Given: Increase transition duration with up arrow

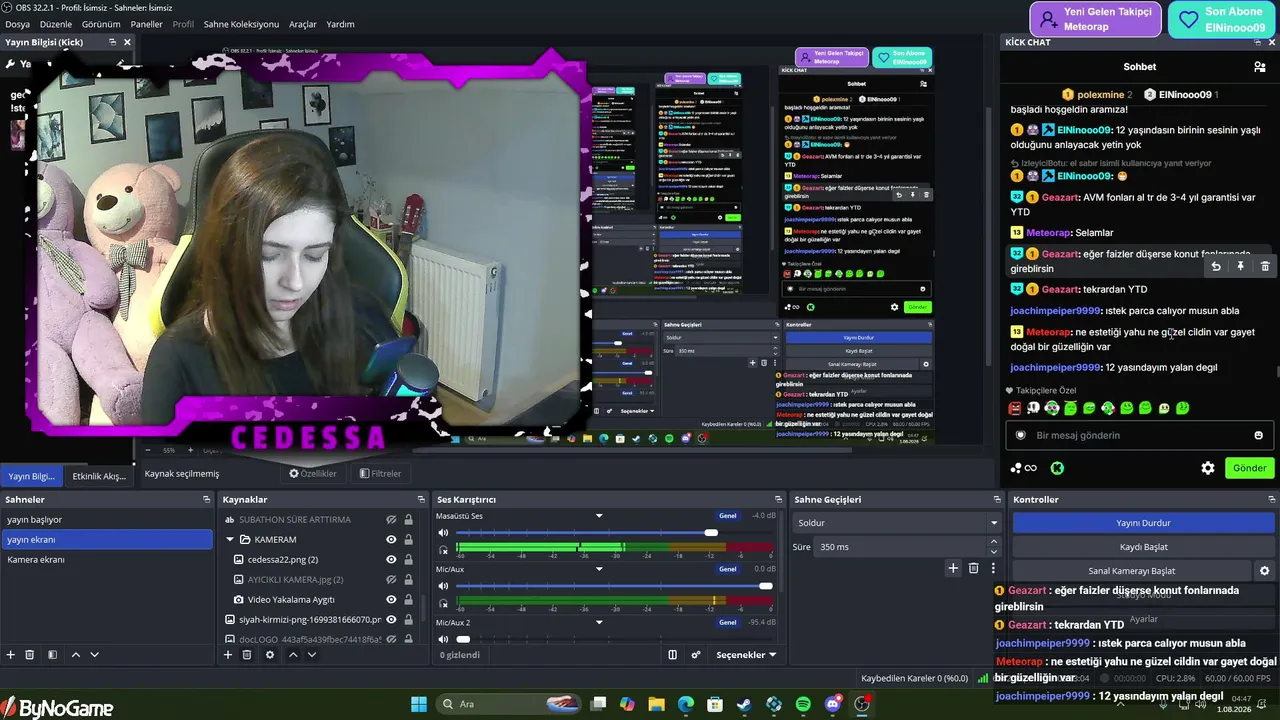Looking at the screenshot, I should pos(994,543).
